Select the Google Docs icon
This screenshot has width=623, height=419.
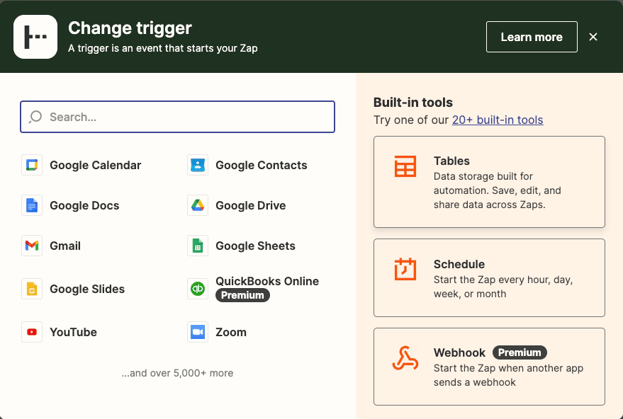point(32,206)
